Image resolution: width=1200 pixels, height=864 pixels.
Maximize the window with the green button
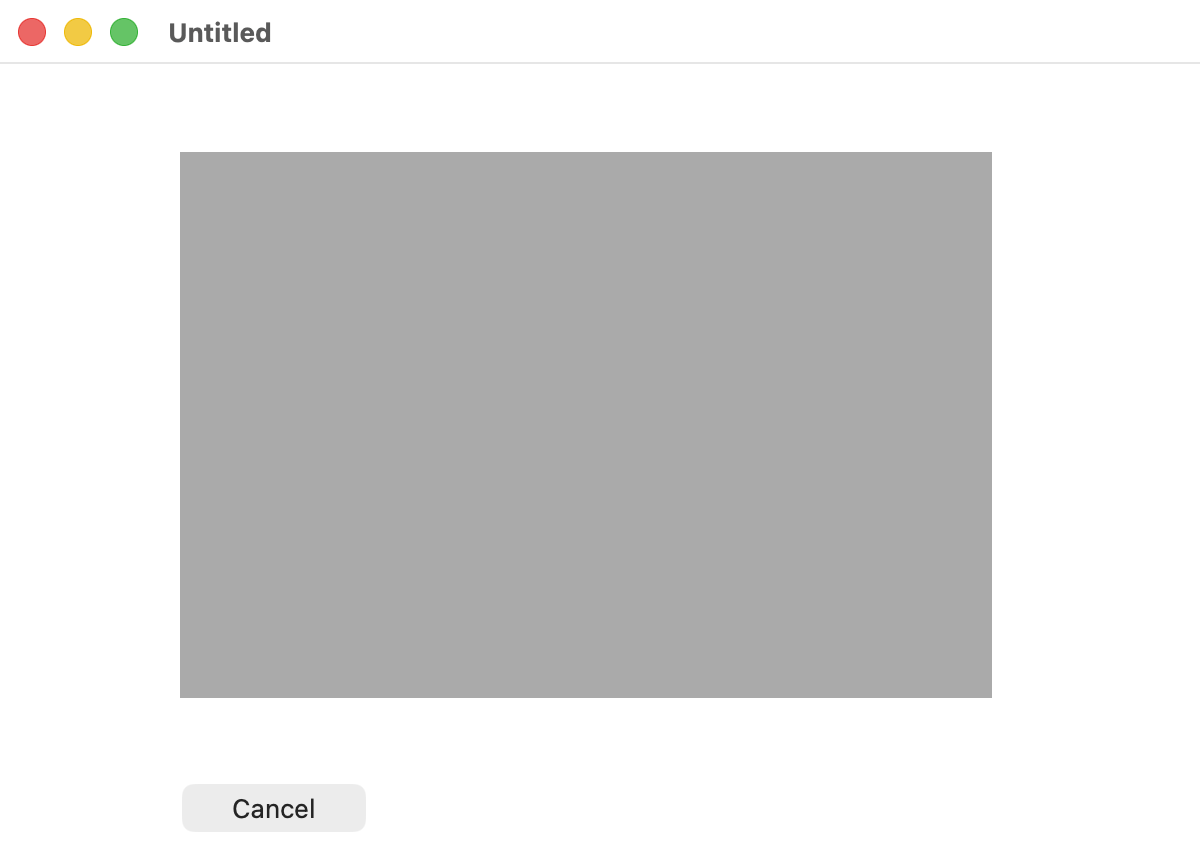click(x=124, y=32)
